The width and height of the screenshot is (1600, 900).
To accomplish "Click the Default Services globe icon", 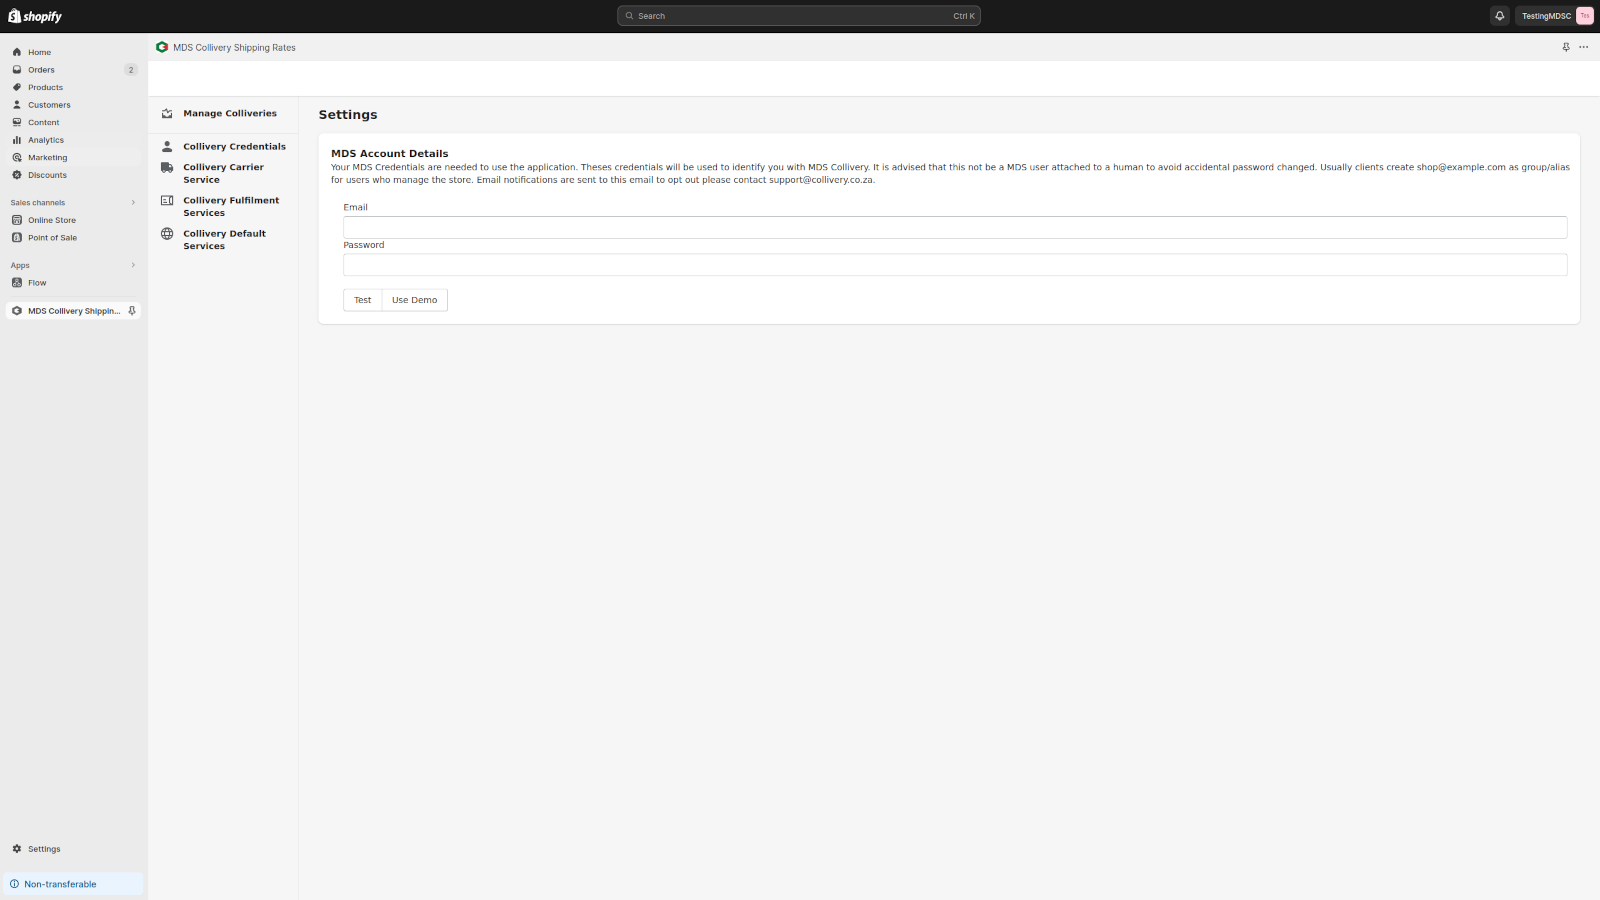I will tap(167, 234).
